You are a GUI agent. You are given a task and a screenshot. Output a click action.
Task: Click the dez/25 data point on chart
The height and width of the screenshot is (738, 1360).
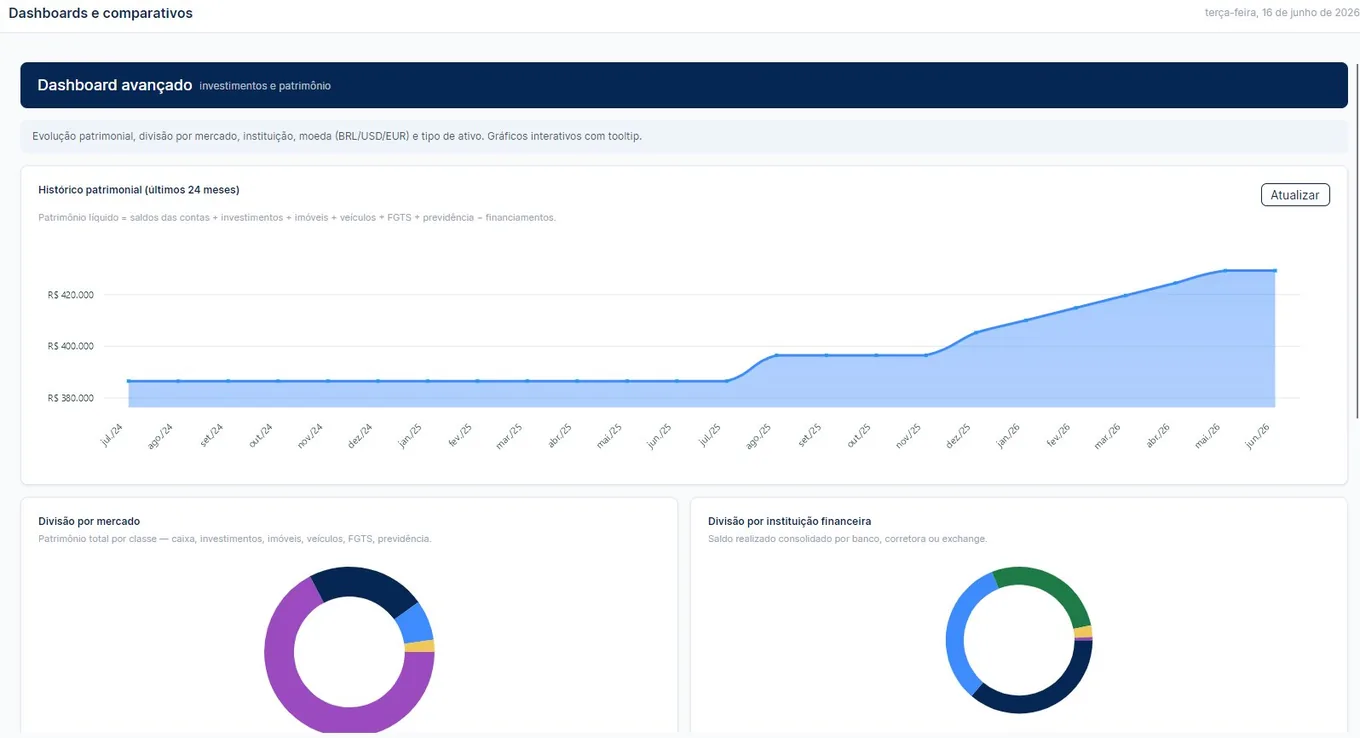click(x=976, y=332)
